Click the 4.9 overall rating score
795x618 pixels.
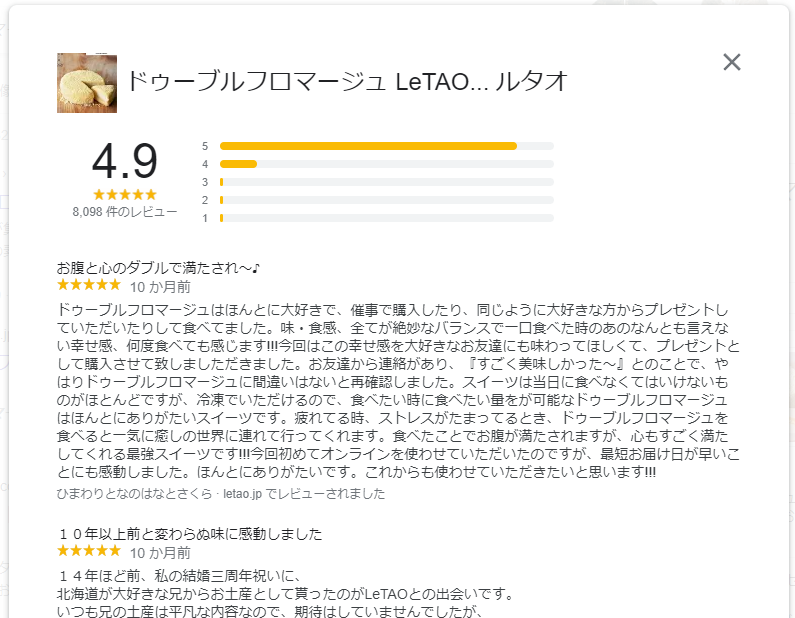click(125, 162)
